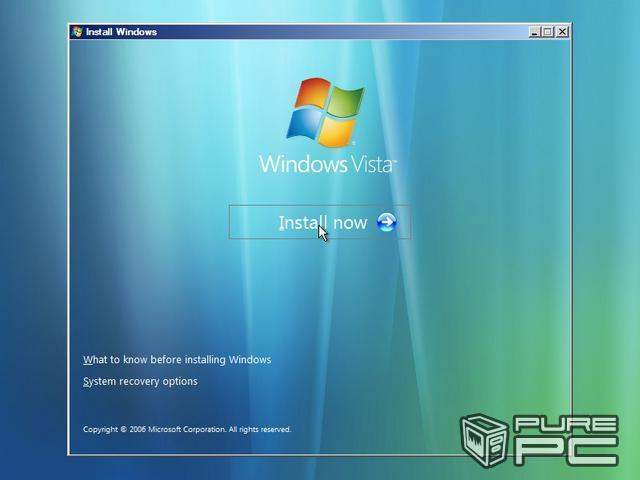Maximize the Install Windows window

click(548, 32)
